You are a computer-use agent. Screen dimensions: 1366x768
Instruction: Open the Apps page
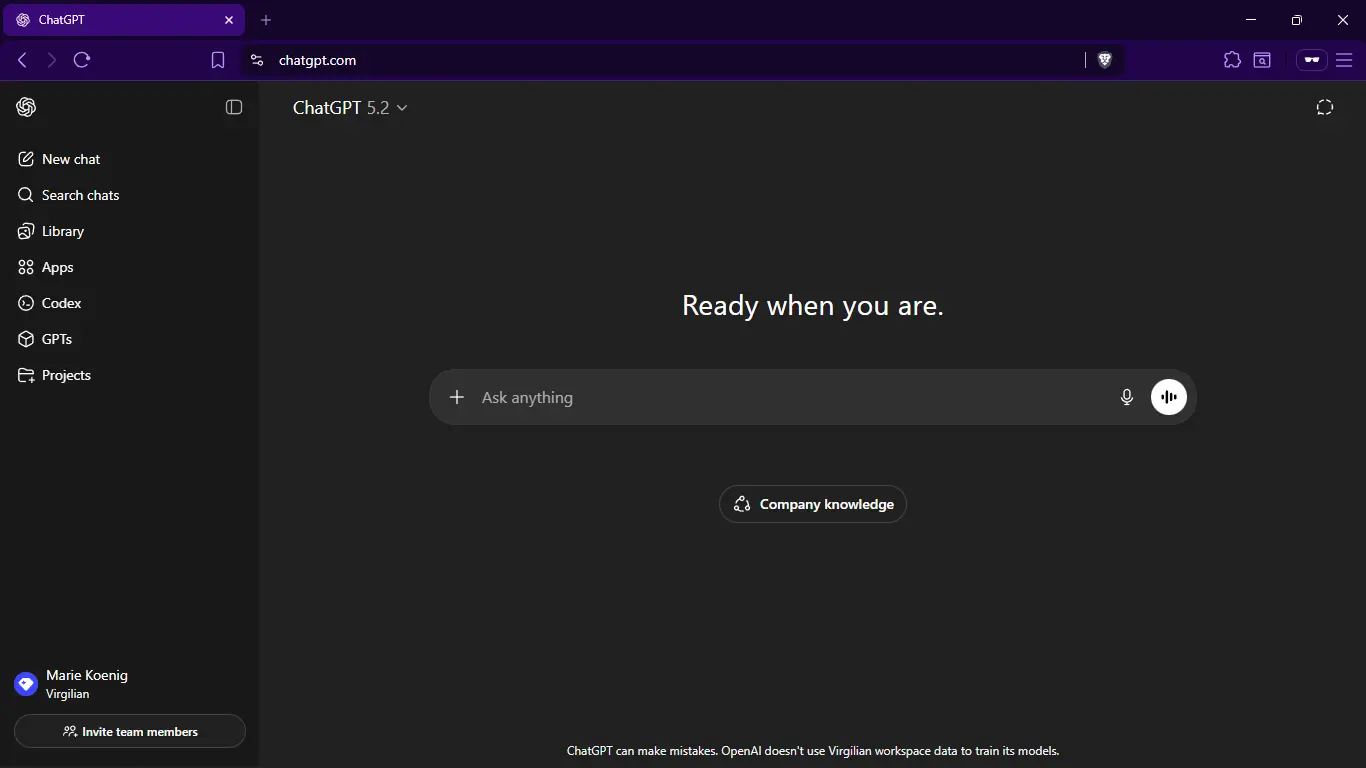[x=130, y=267]
